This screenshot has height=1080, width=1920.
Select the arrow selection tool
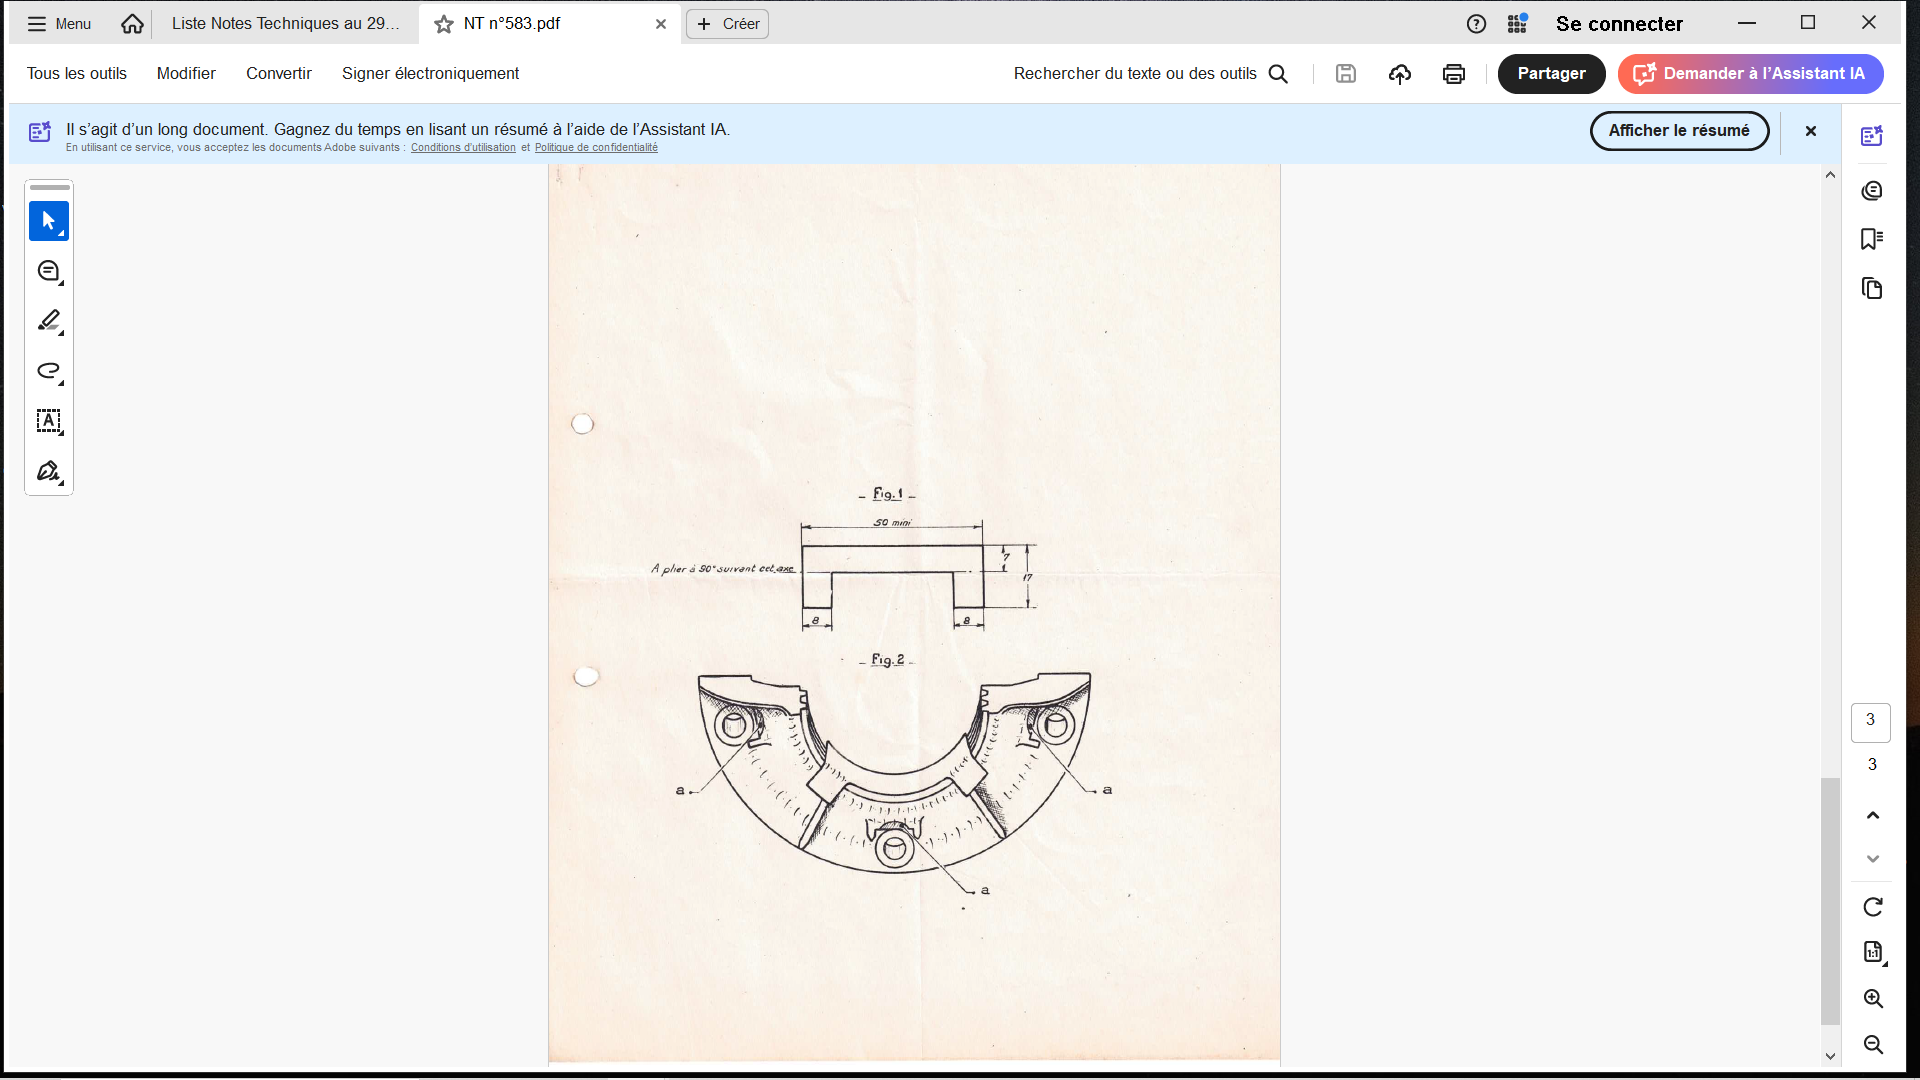point(48,221)
